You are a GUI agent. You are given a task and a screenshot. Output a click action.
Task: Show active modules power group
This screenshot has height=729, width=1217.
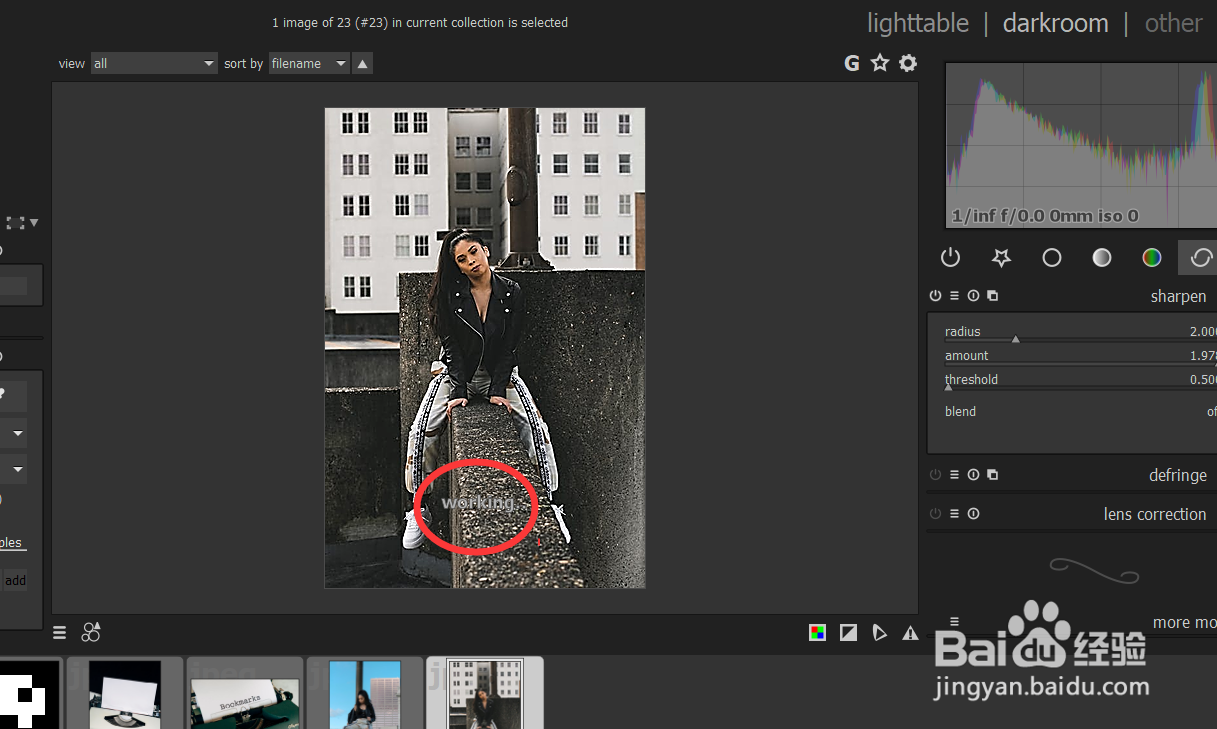click(950, 258)
